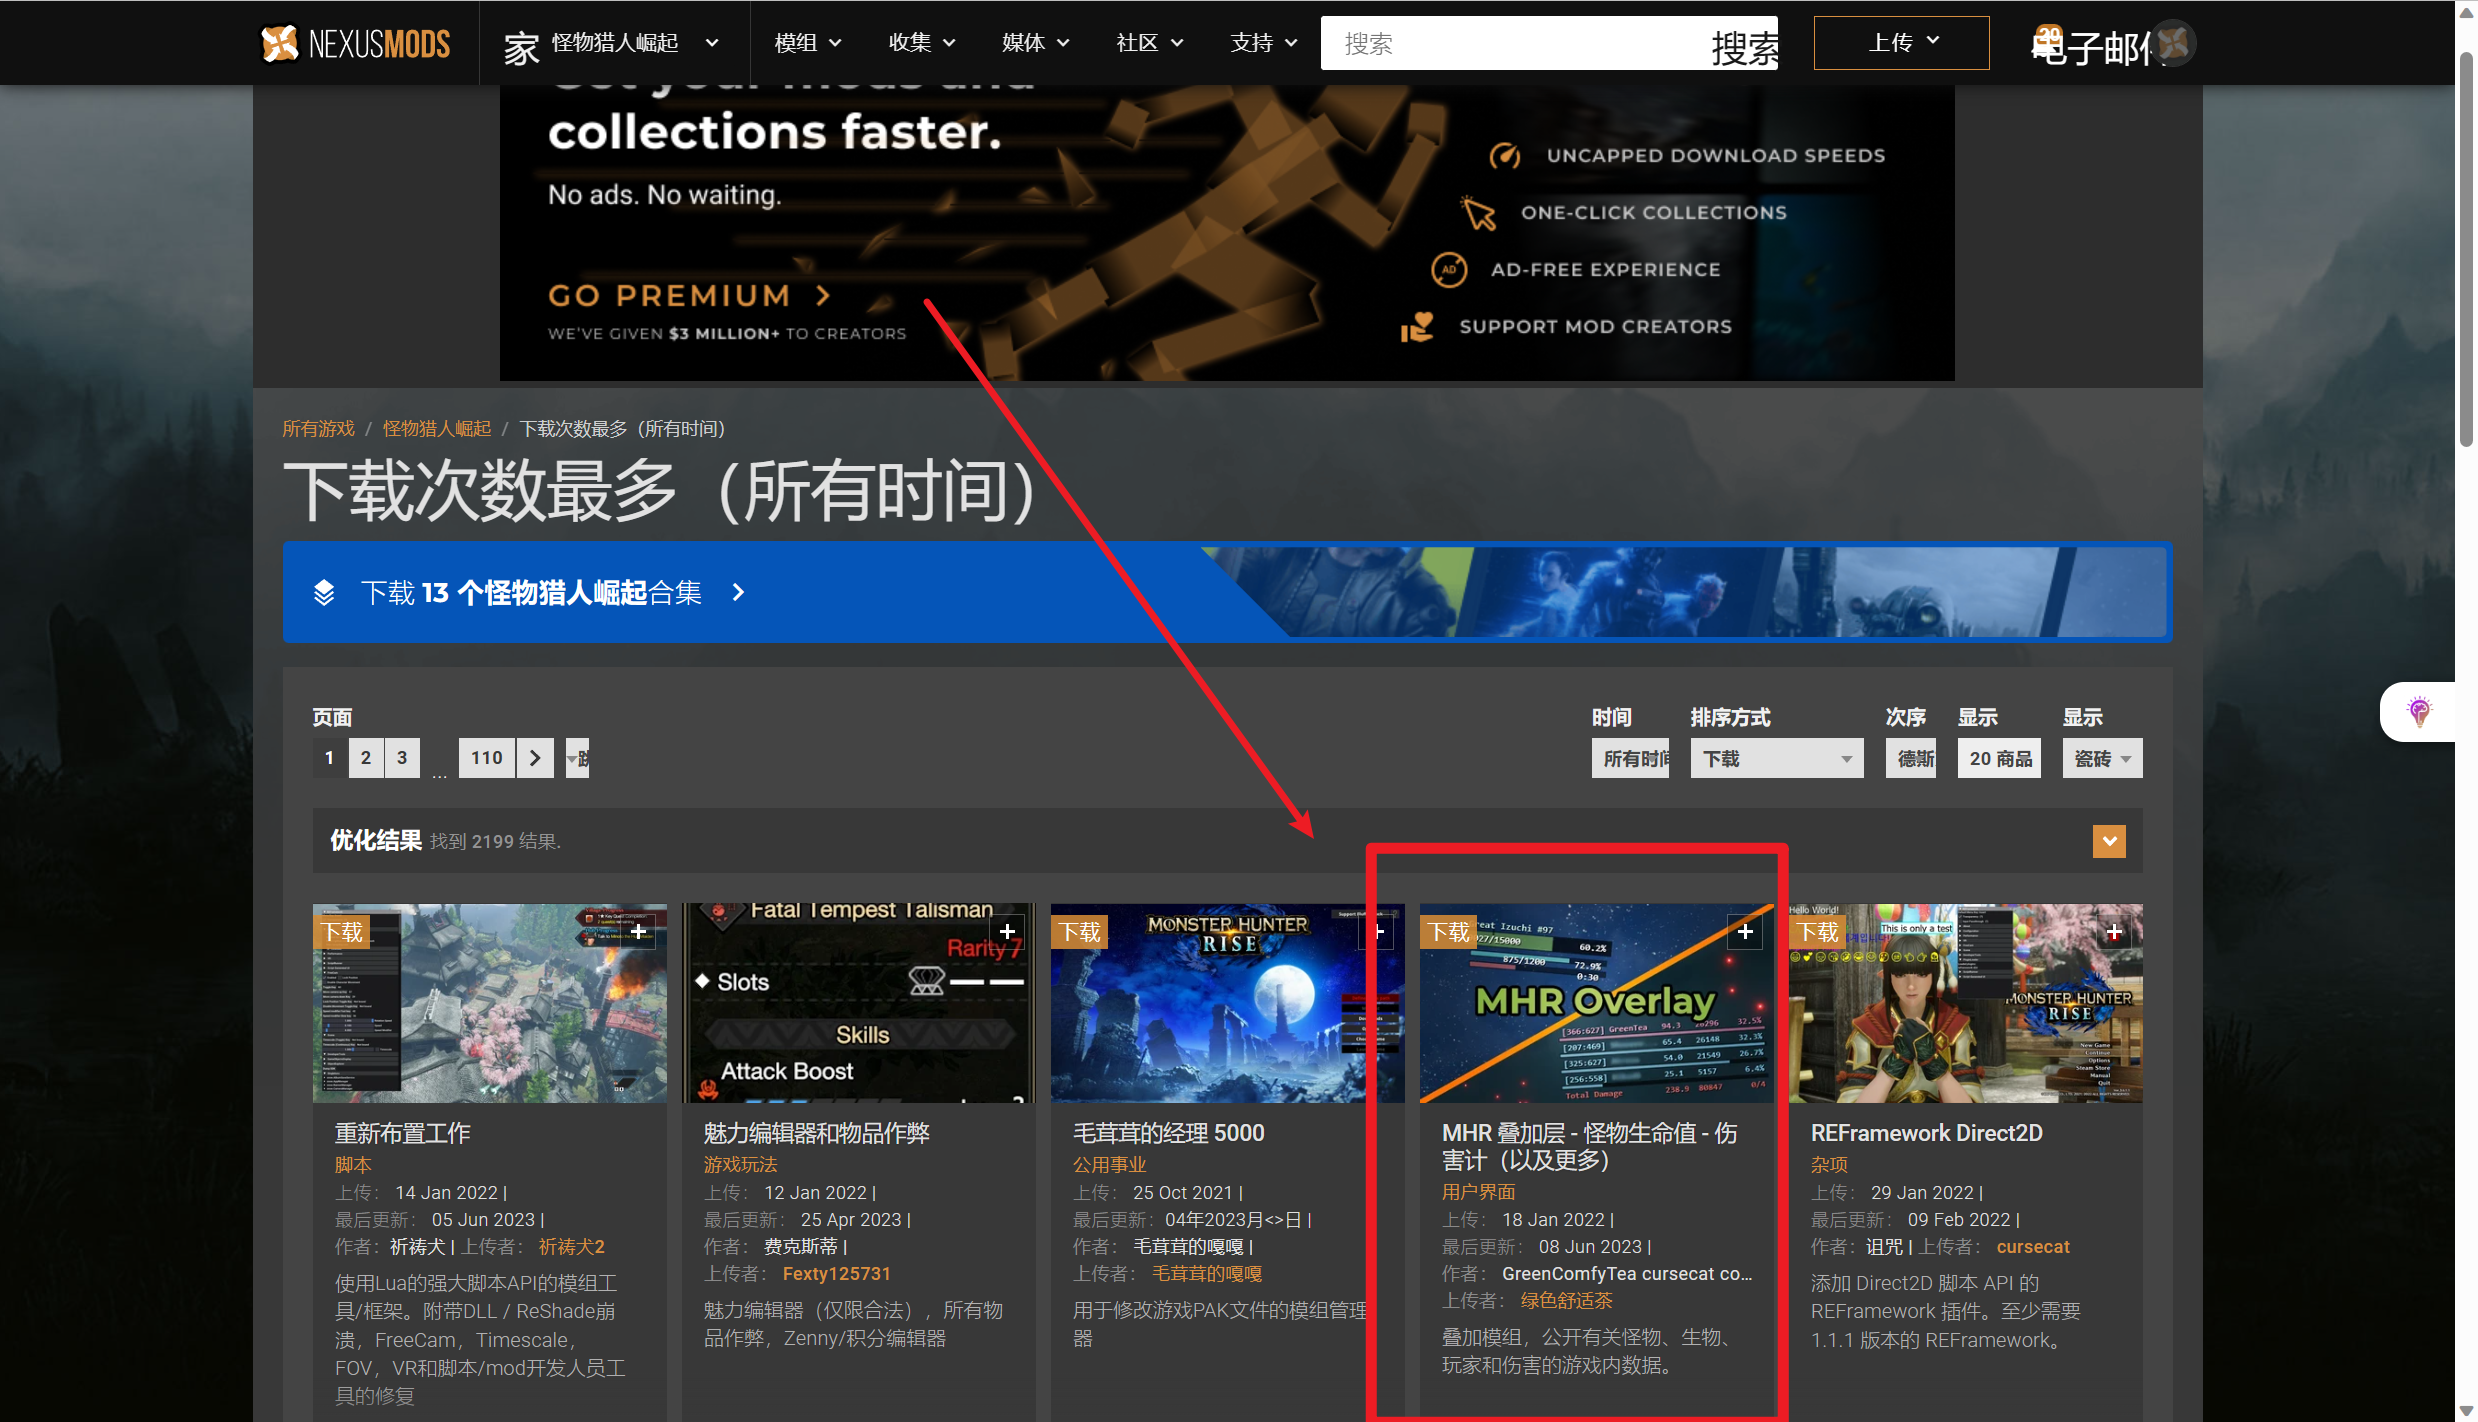Open the 重新布置工作 mod title
This screenshot has width=2478, height=1422.
(402, 1133)
